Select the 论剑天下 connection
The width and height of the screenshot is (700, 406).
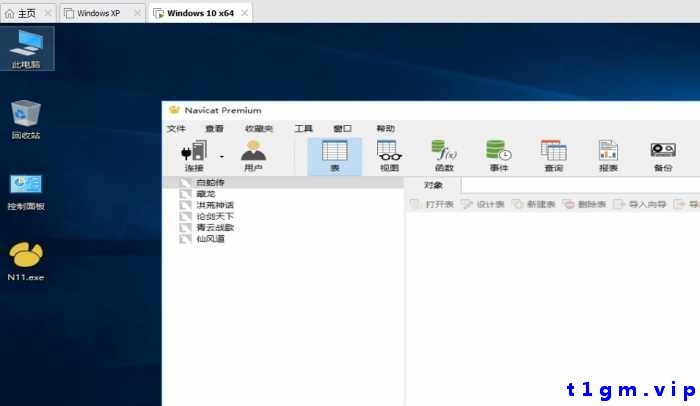pos(215,216)
